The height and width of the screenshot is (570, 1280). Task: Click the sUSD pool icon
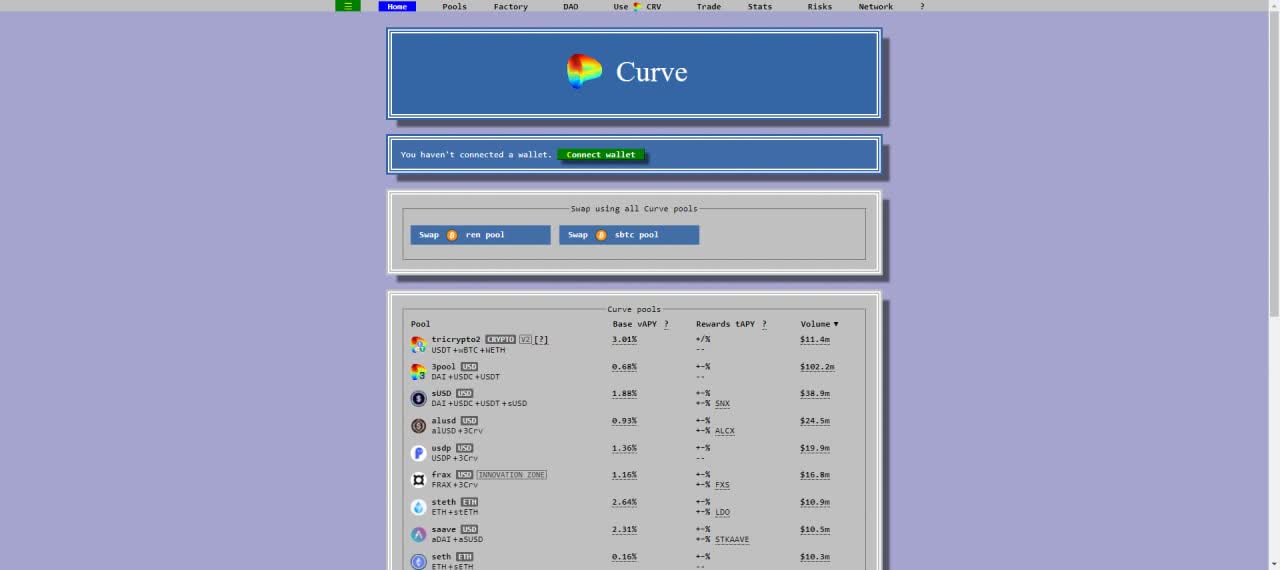pos(419,398)
